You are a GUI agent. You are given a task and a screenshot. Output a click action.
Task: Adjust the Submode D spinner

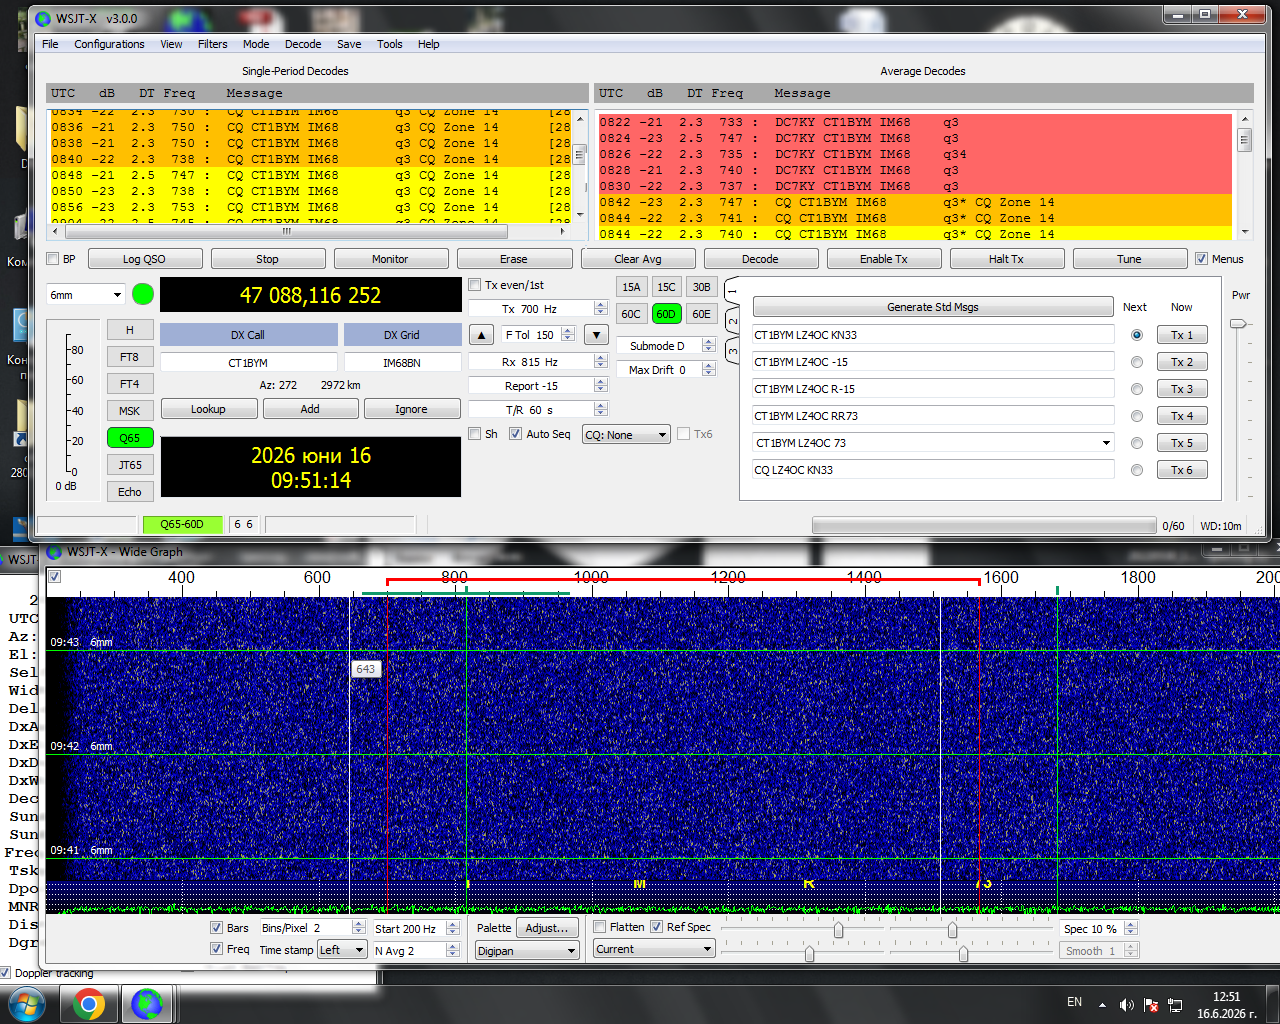coord(709,346)
